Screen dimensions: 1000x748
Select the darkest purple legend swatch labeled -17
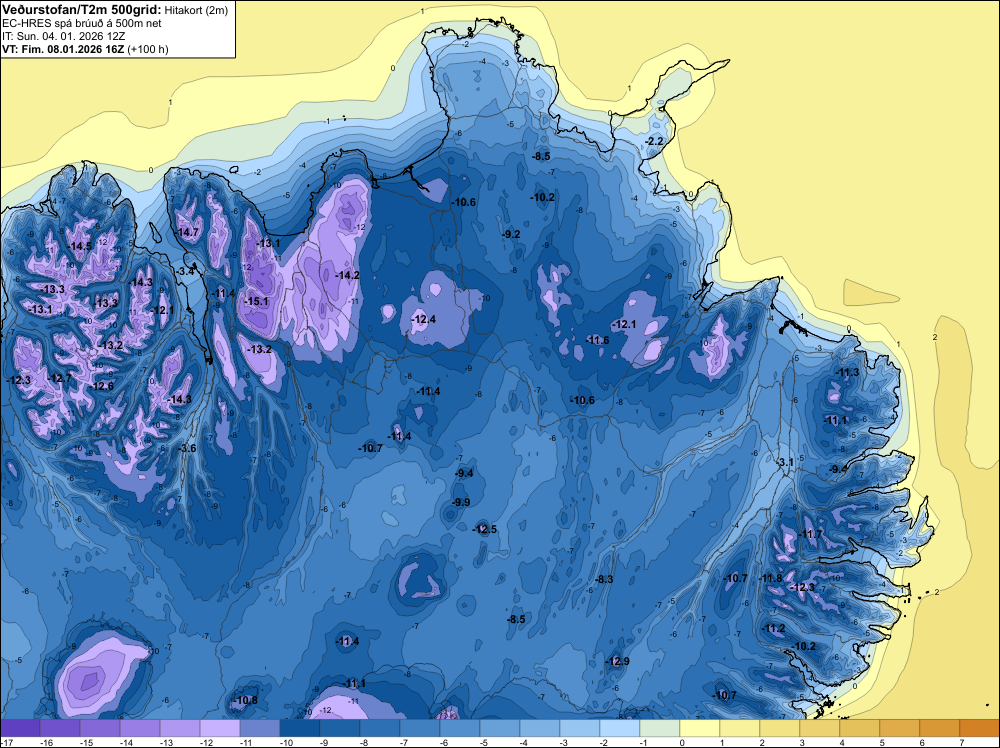pos(20,728)
